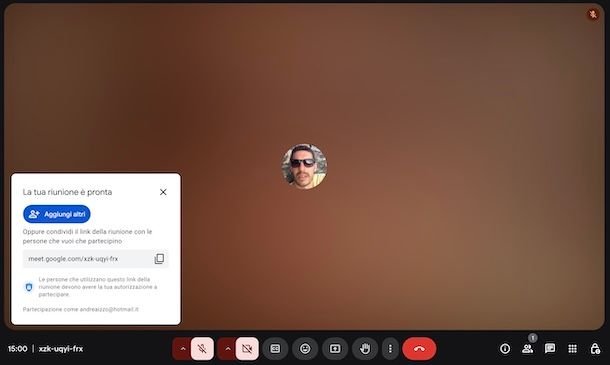Send a reaction emoji

tap(305, 349)
